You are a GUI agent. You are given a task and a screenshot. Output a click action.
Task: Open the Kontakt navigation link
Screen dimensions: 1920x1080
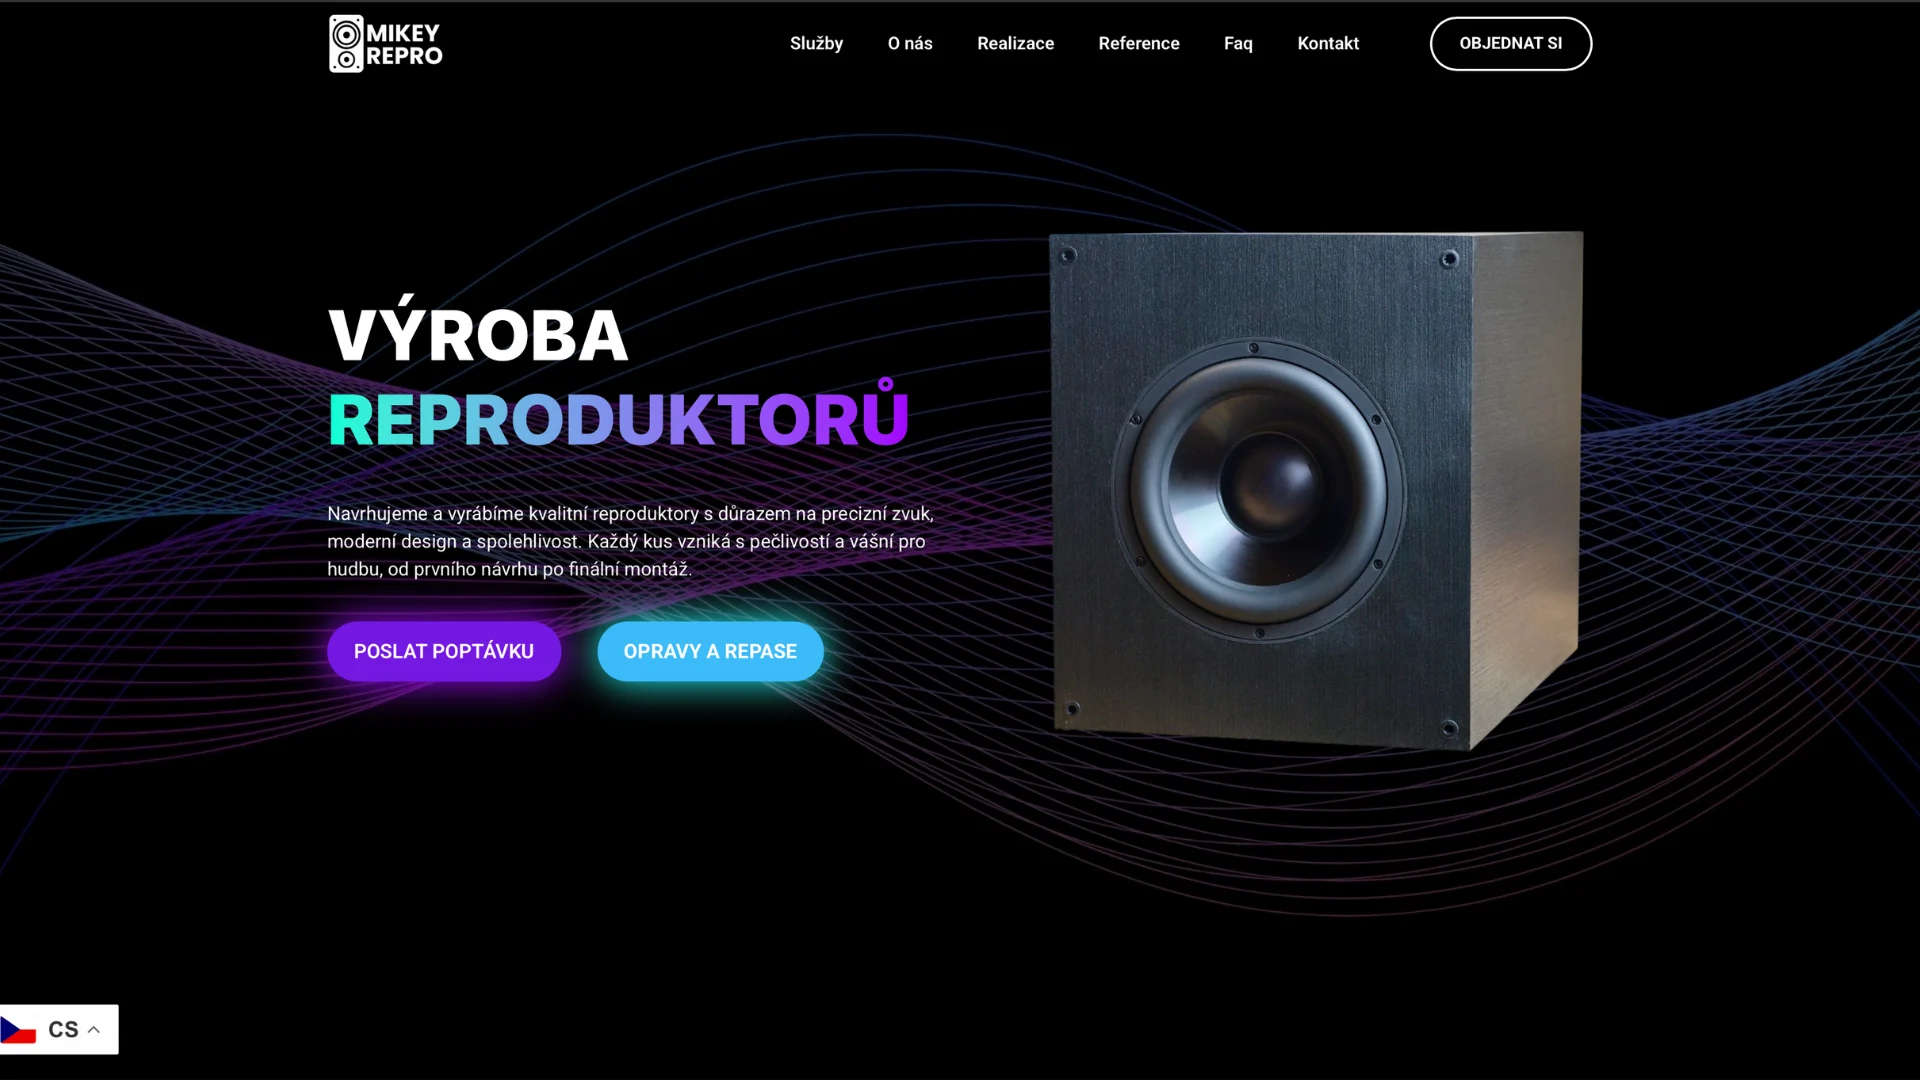(1328, 43)
